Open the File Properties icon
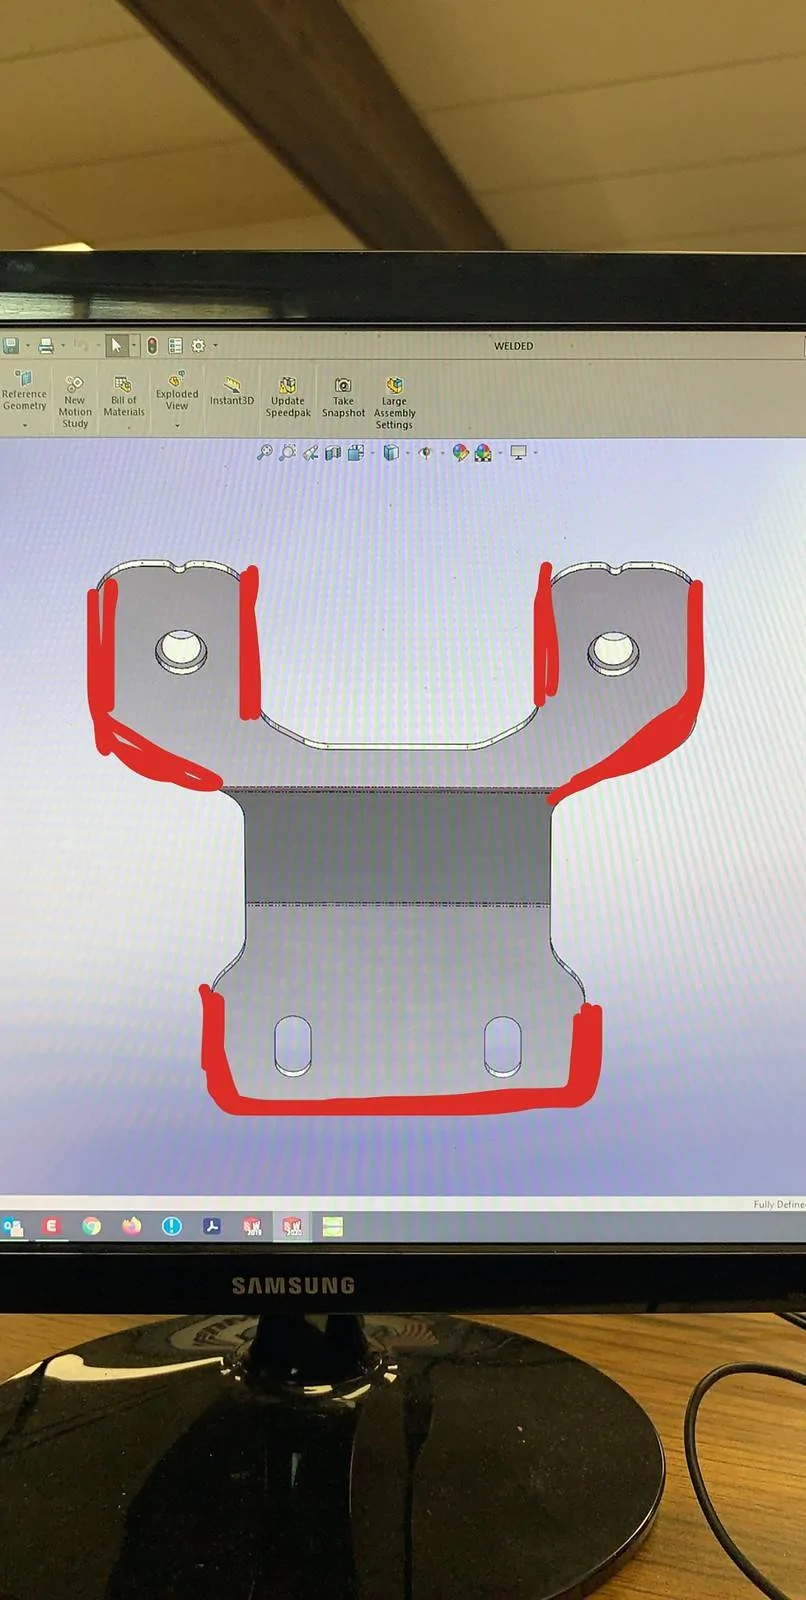Screen dimensions: 806x1600 (x=175, y=346)
